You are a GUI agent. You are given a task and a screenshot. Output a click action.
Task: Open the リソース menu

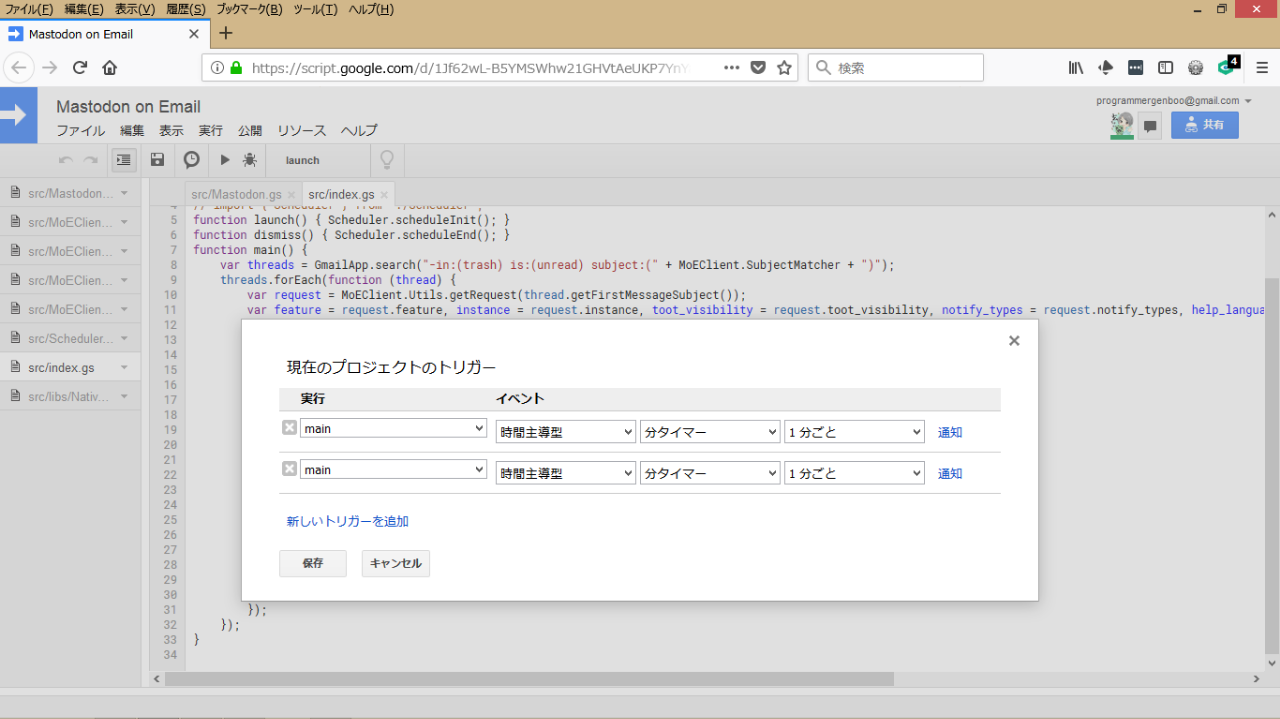coord(301,131)
